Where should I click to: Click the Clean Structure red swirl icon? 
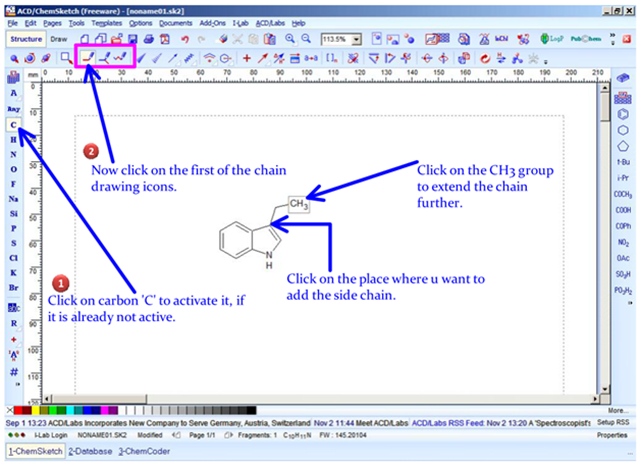tap(484, 58)
